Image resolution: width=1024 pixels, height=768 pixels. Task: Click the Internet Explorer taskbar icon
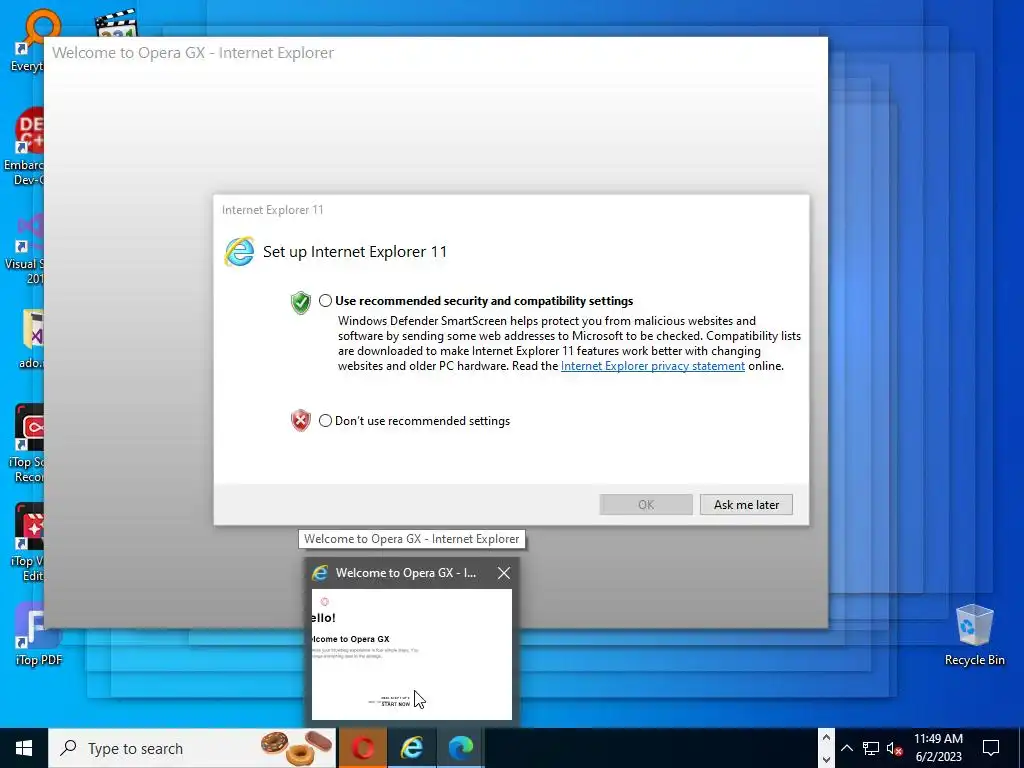411,748
